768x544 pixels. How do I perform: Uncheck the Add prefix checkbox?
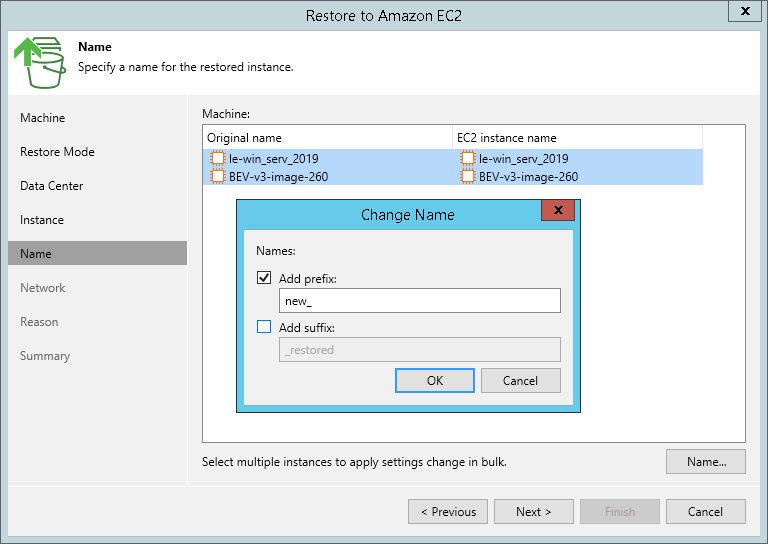point(264,278)
